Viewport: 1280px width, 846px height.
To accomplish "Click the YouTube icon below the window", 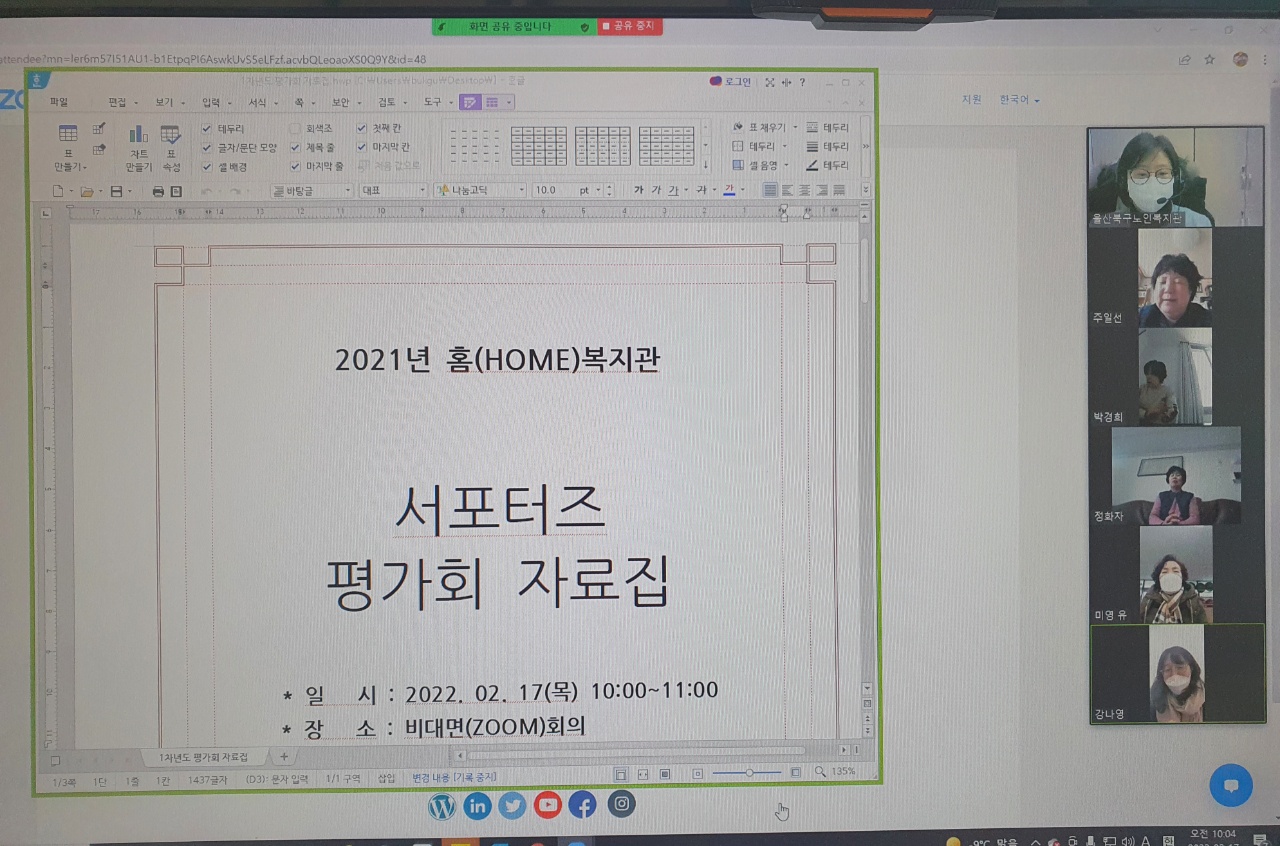I will 547,805.
